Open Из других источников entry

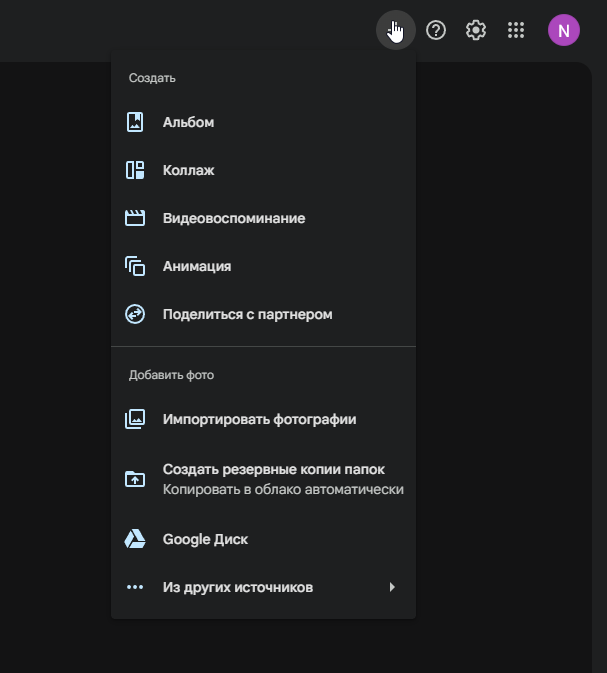point(263,587)
